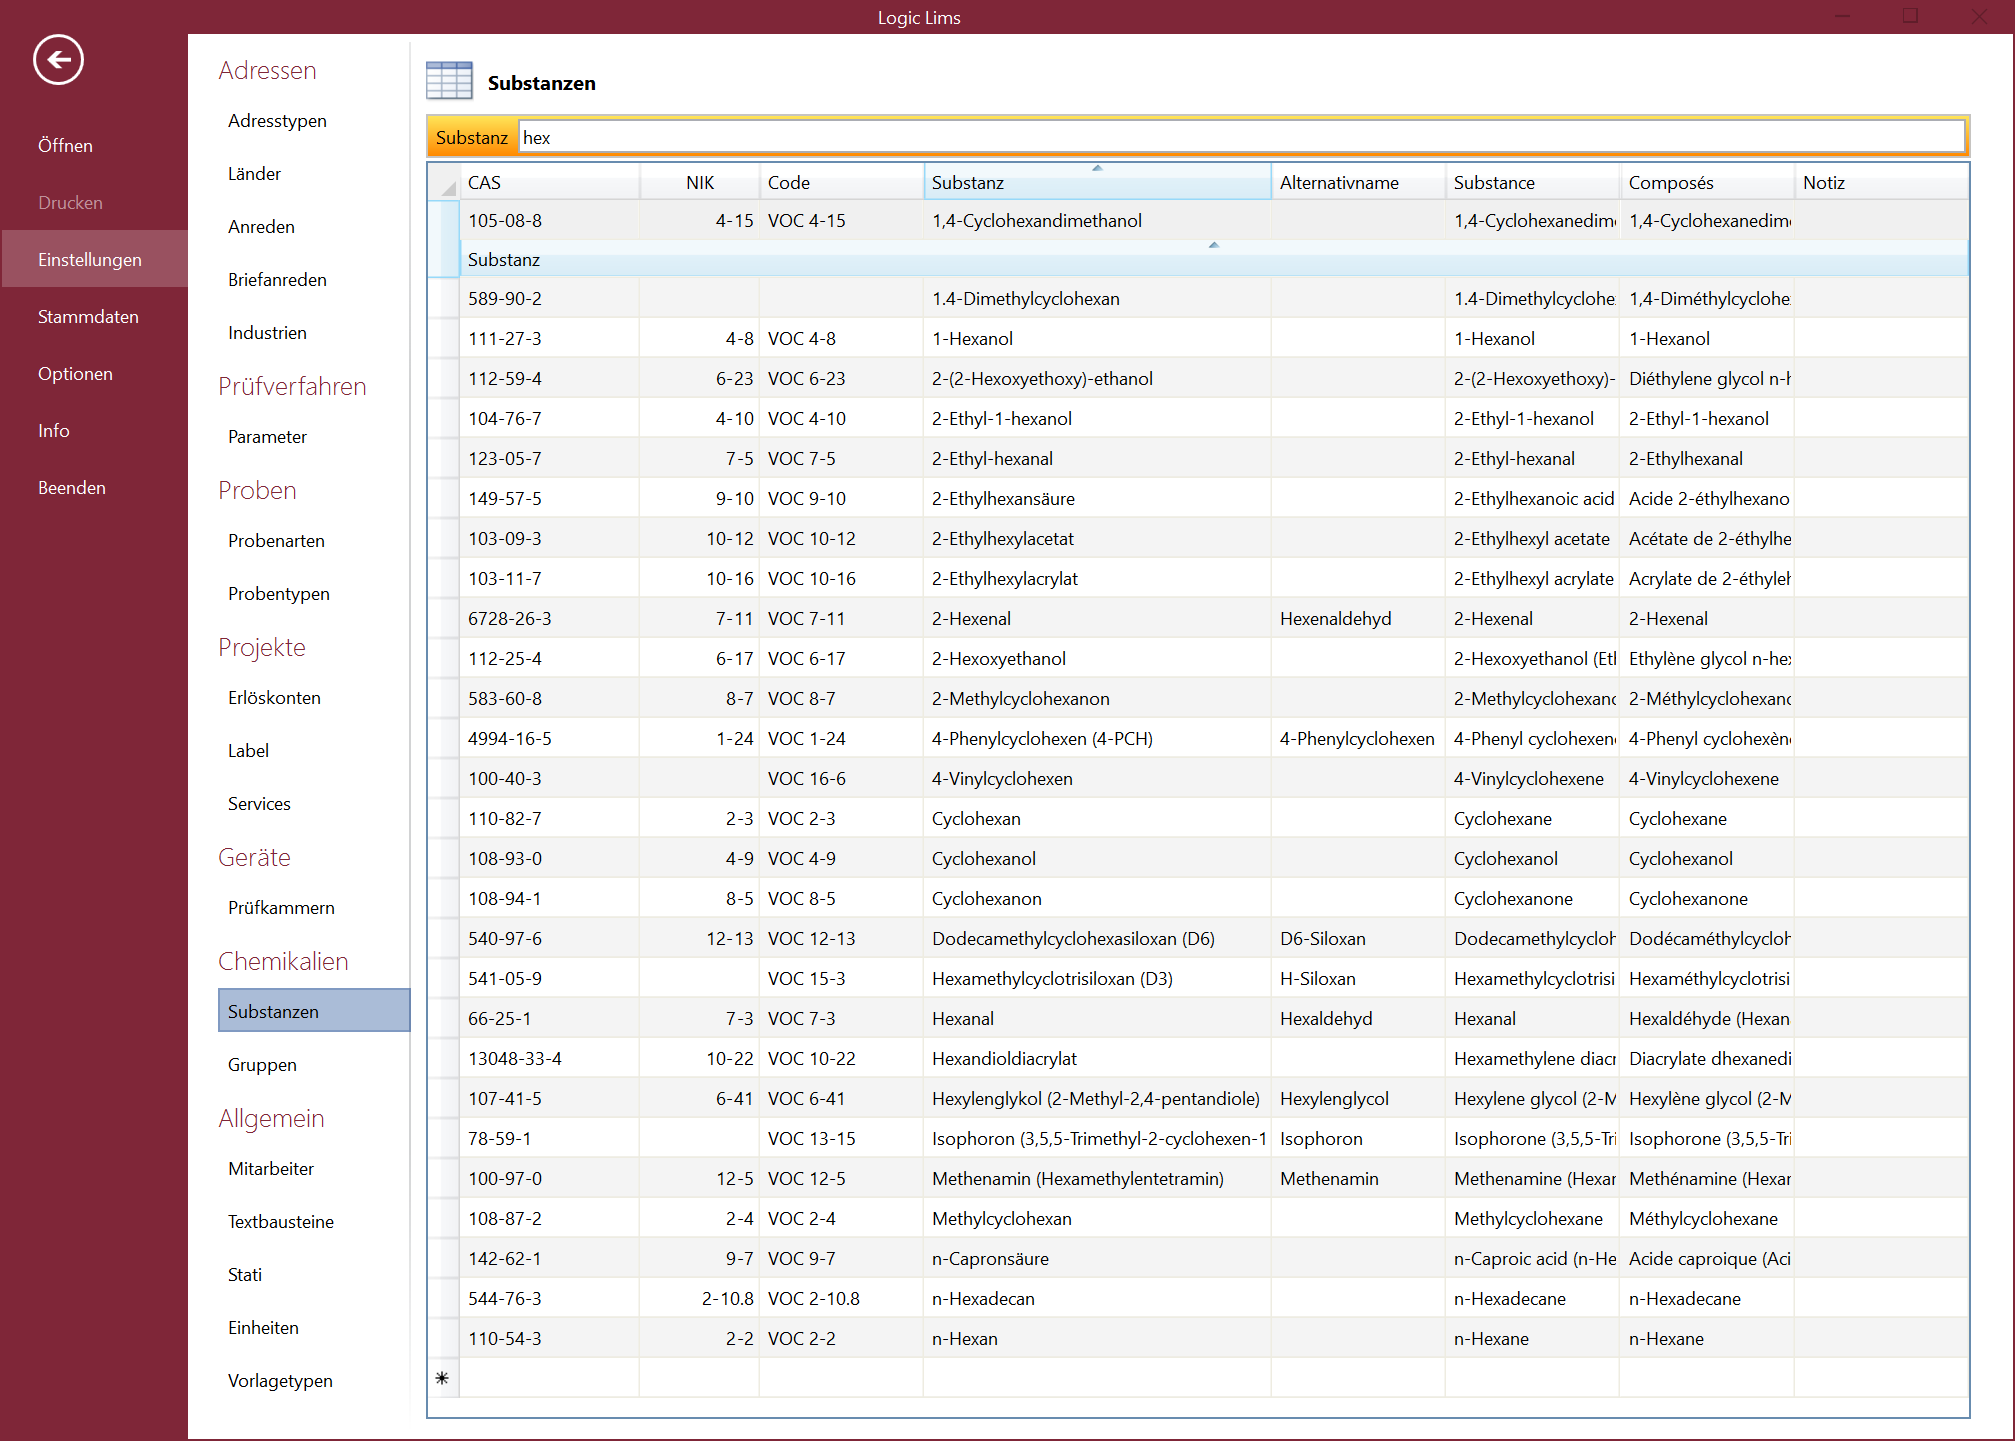This screenshot has height=1441, width=2015.
Task: Select the 2-Hexoxyethanol Substanz cell
Action: pos(1097,659)
